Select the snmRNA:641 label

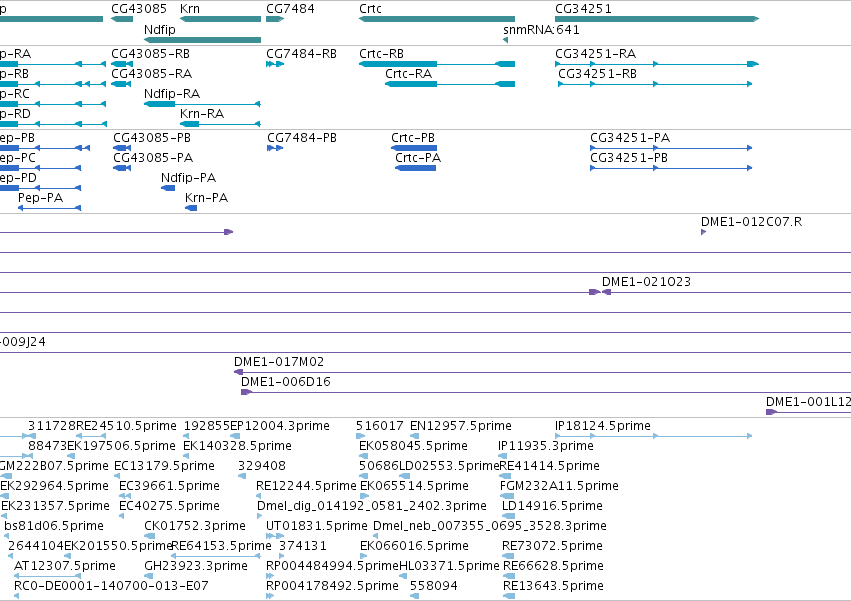[x=541, y=29]
